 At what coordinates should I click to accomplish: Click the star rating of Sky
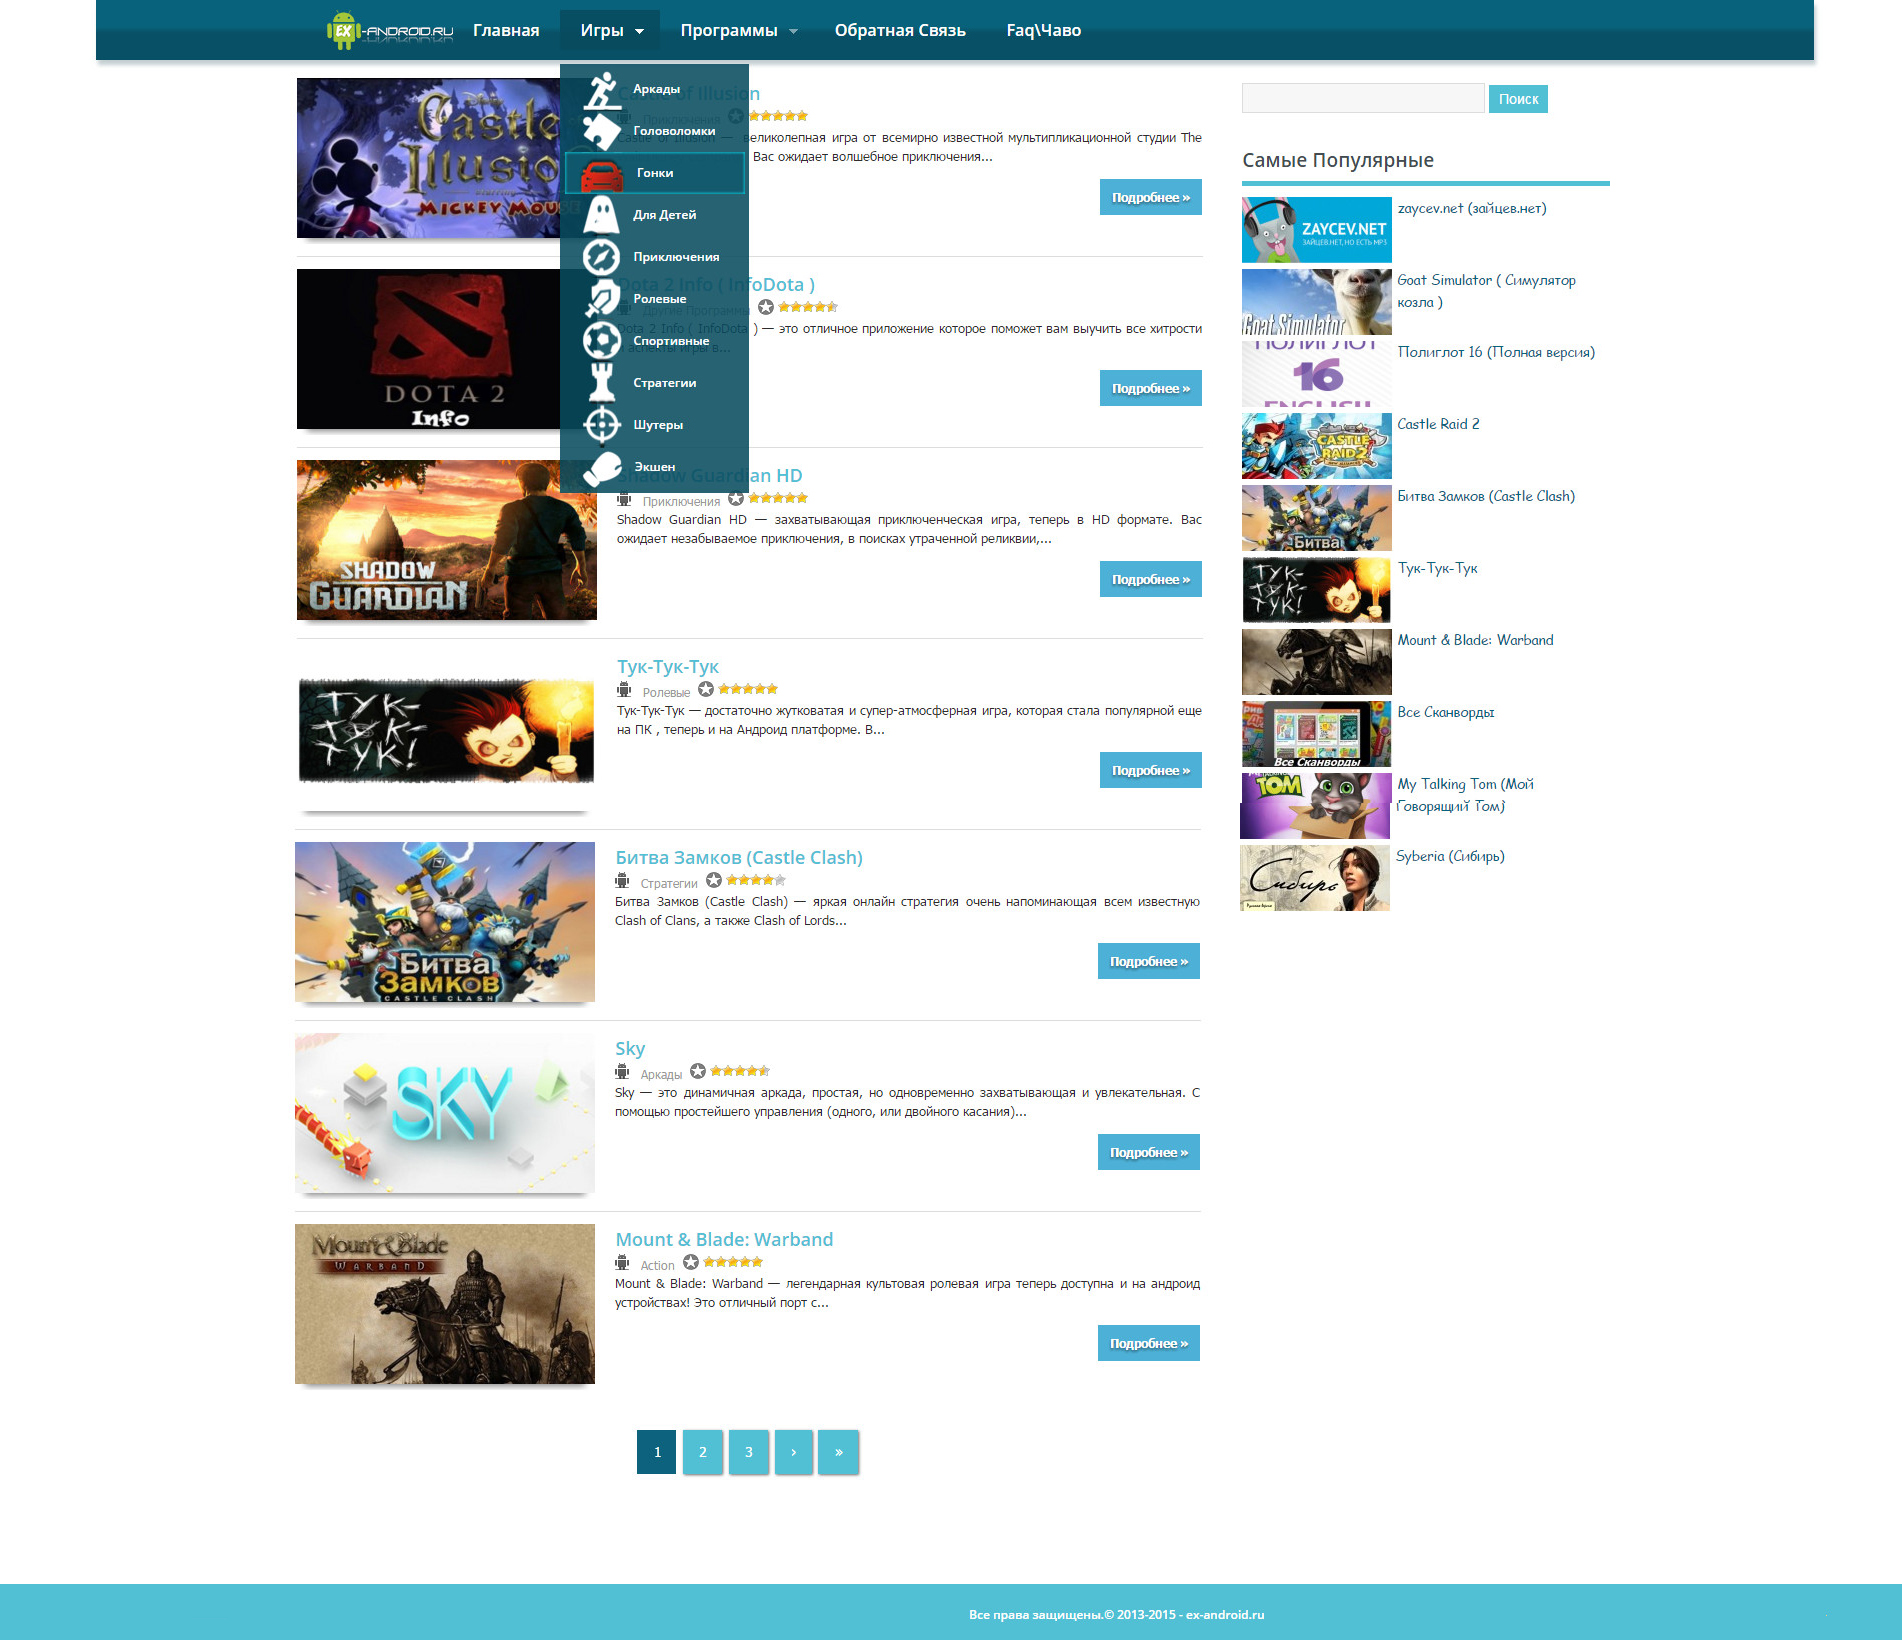[740, 1071]
